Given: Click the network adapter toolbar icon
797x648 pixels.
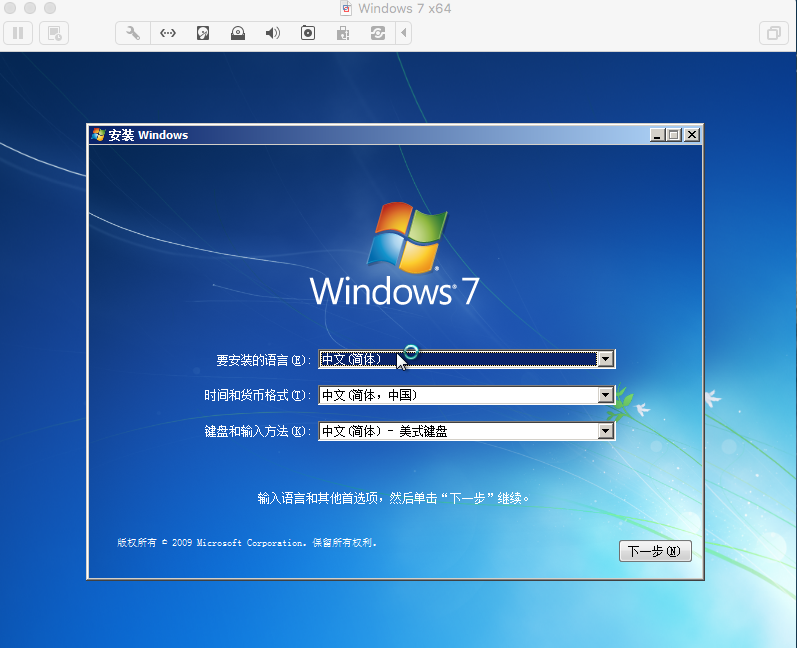Looking at the screenshot, I should (x=168, y=34).
